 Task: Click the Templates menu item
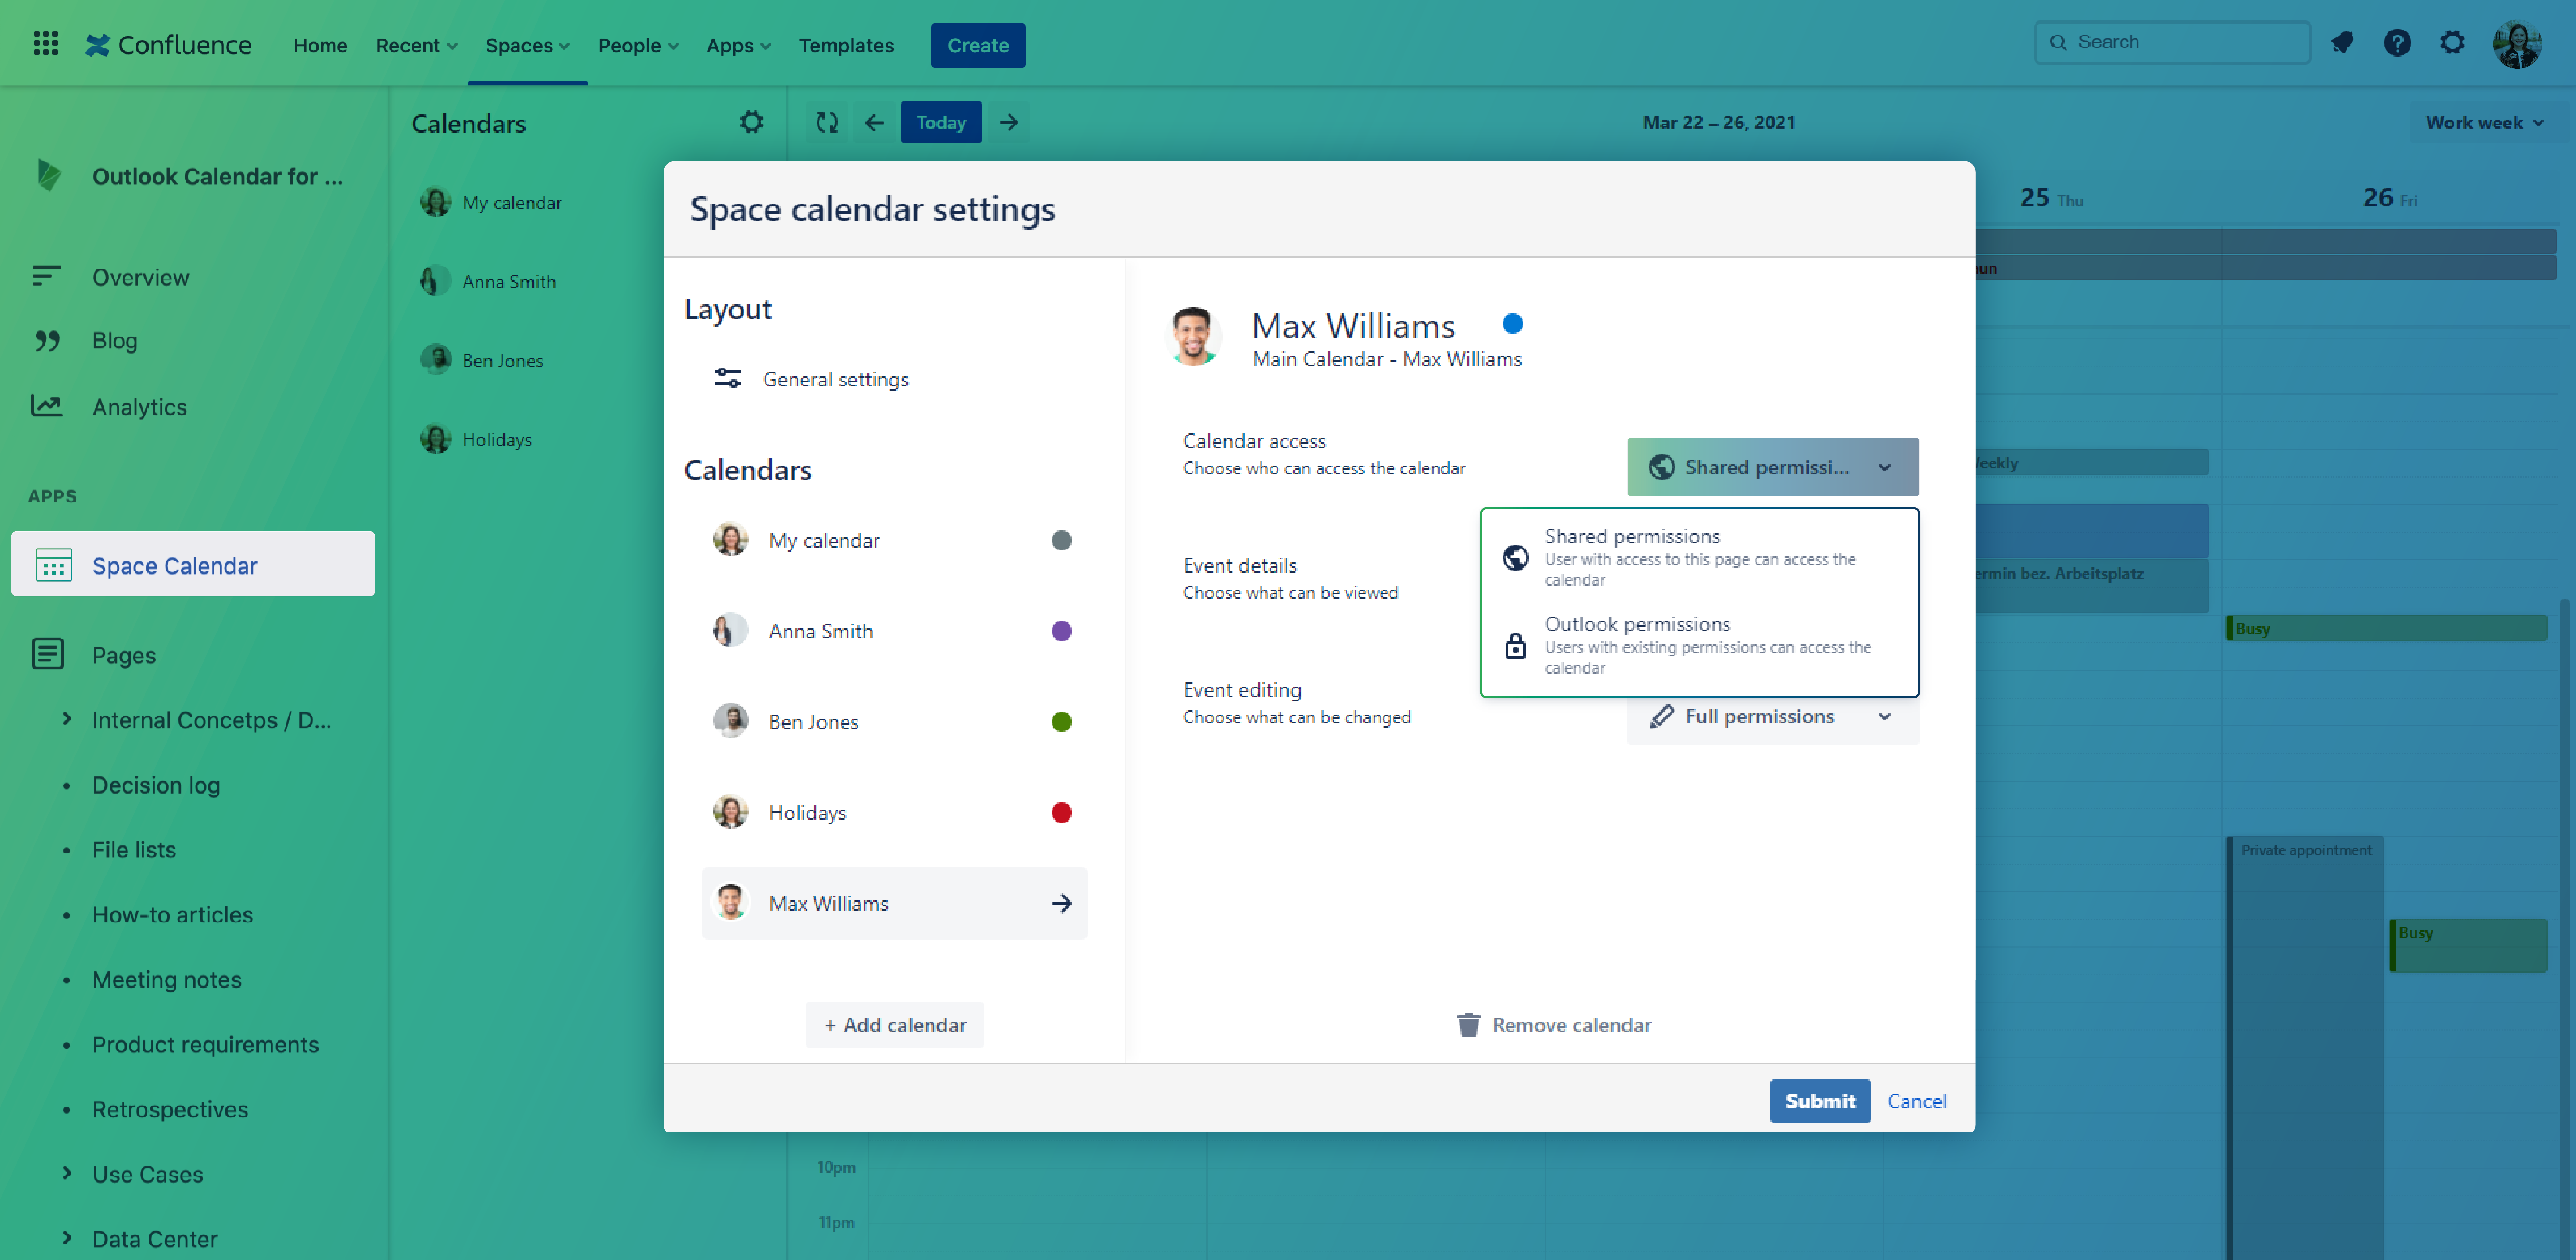pyautogui.click(x=846, y=45)
